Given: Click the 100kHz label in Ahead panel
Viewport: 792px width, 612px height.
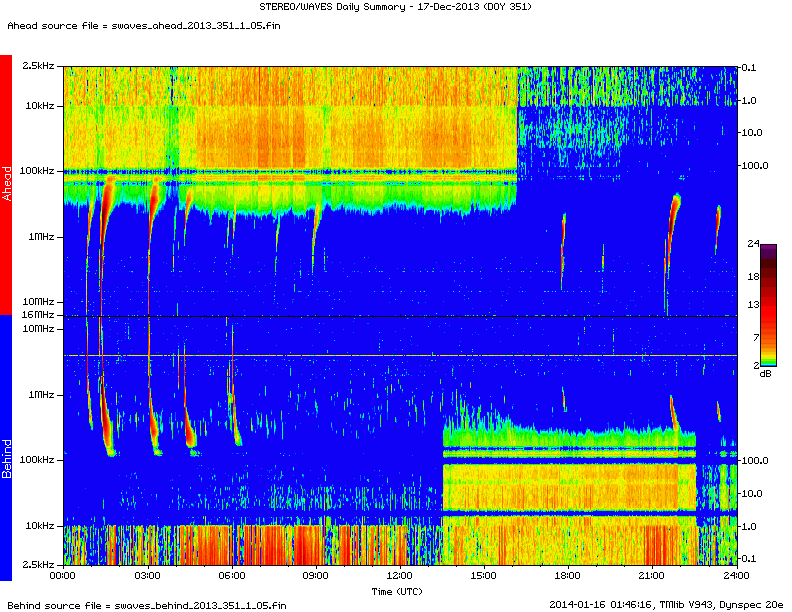Looking at the screenshot, I should pos(38,171).
